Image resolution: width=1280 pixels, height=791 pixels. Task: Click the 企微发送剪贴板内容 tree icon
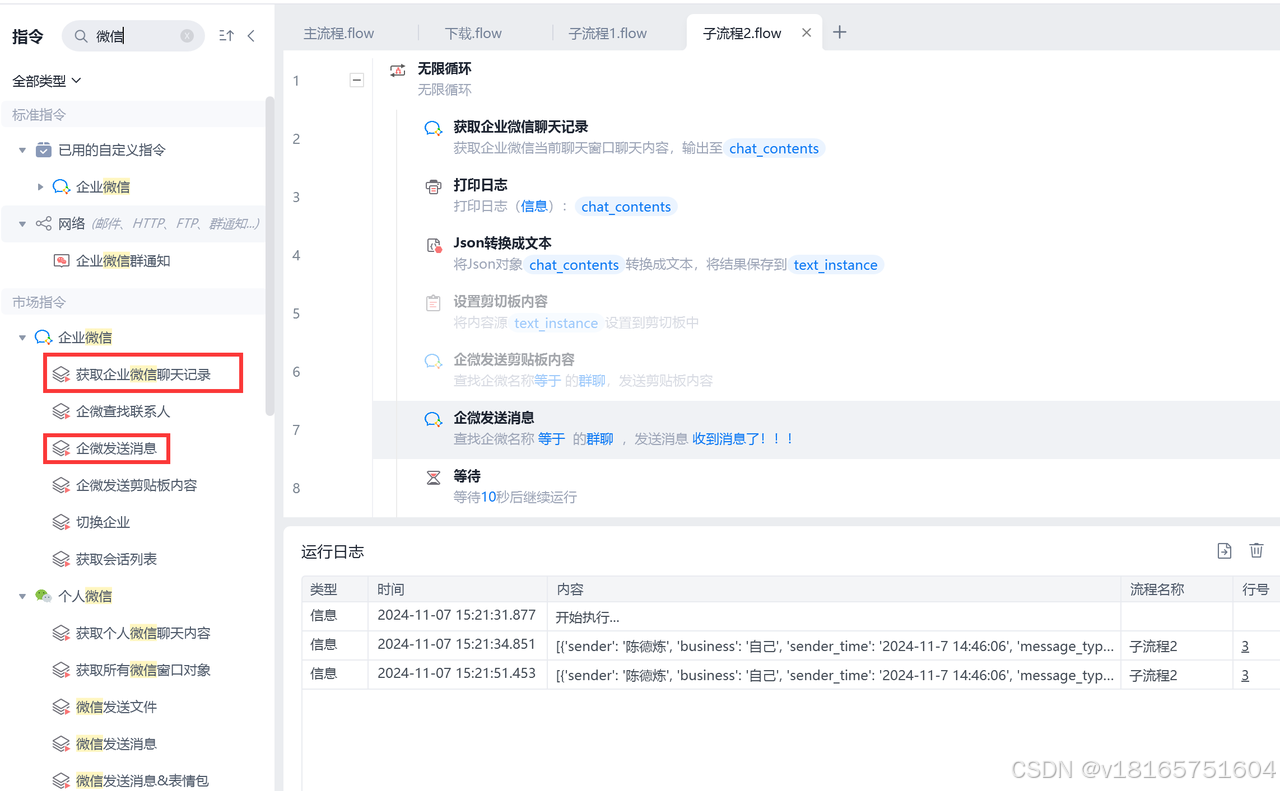tap(61, 486)
